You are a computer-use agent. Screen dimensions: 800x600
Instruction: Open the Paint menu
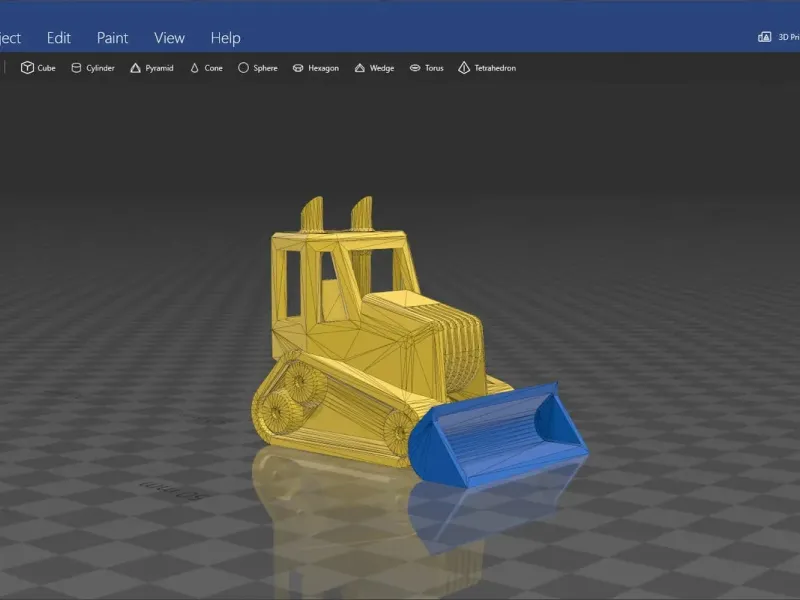pyautogui.click(x=112, y=38)
